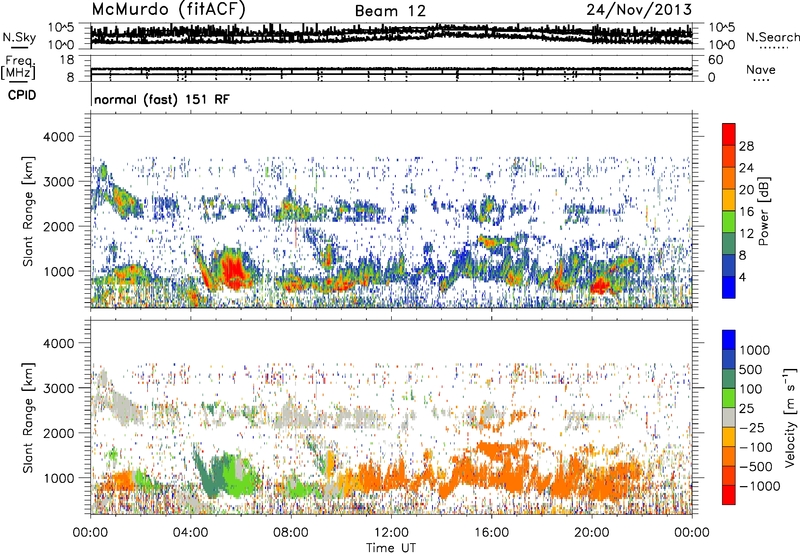This screenshot has width=800, height=554.
Task: Click the McMurdo (fitACF) title text
Action: pyautogui.click(x=168, y=10)
